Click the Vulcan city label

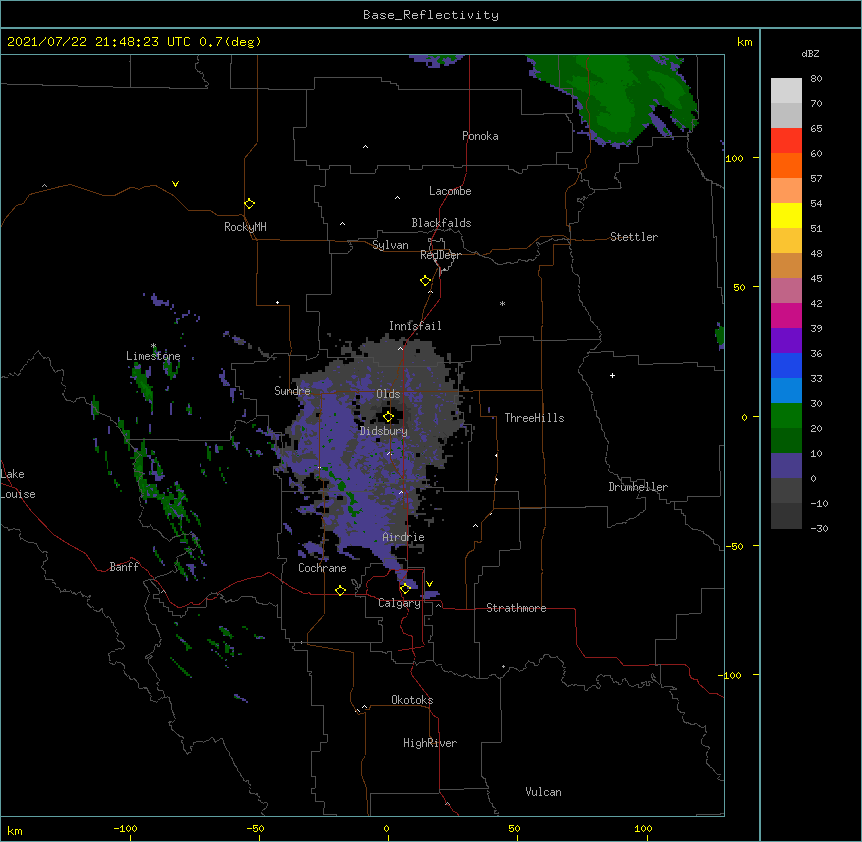(543, 792)
